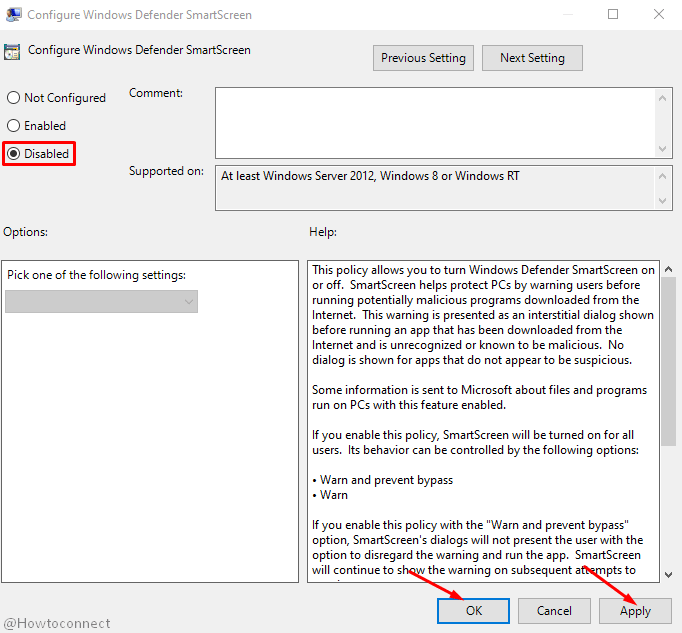Go to Next Setting

(x=532, y=58)
